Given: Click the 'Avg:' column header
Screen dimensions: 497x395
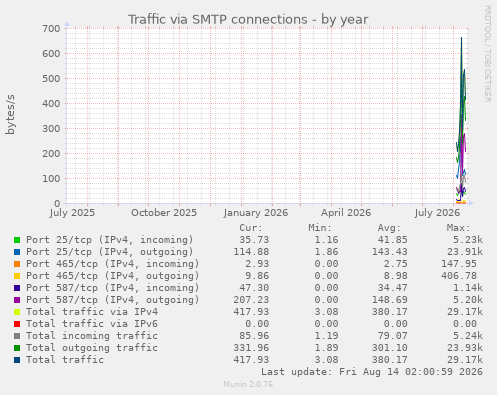Looking at the screenshot, I should pos(389,228).
